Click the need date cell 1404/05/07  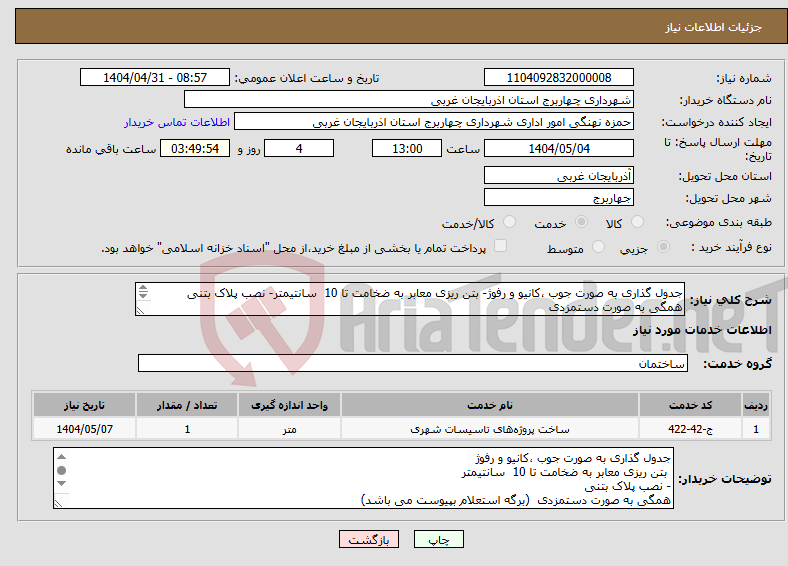tap(84, 429)
